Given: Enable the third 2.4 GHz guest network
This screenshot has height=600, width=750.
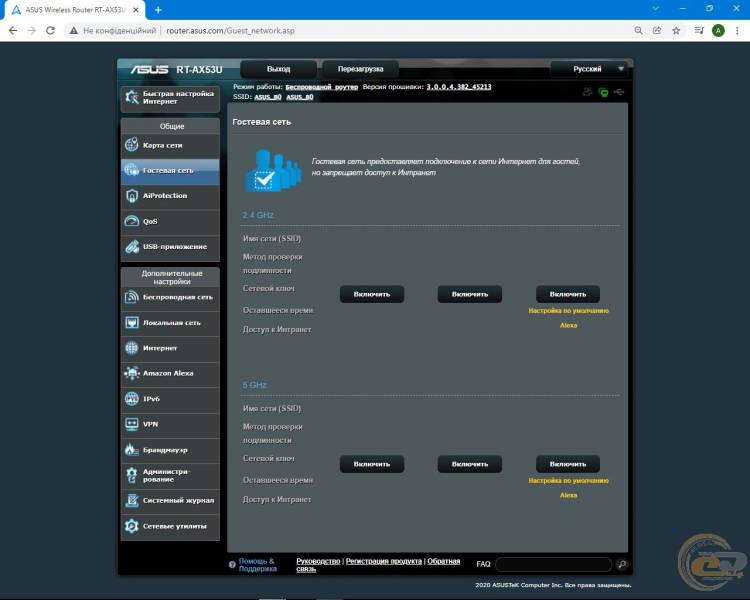Looking at the screenshot, I should click(x=568, y=294).
